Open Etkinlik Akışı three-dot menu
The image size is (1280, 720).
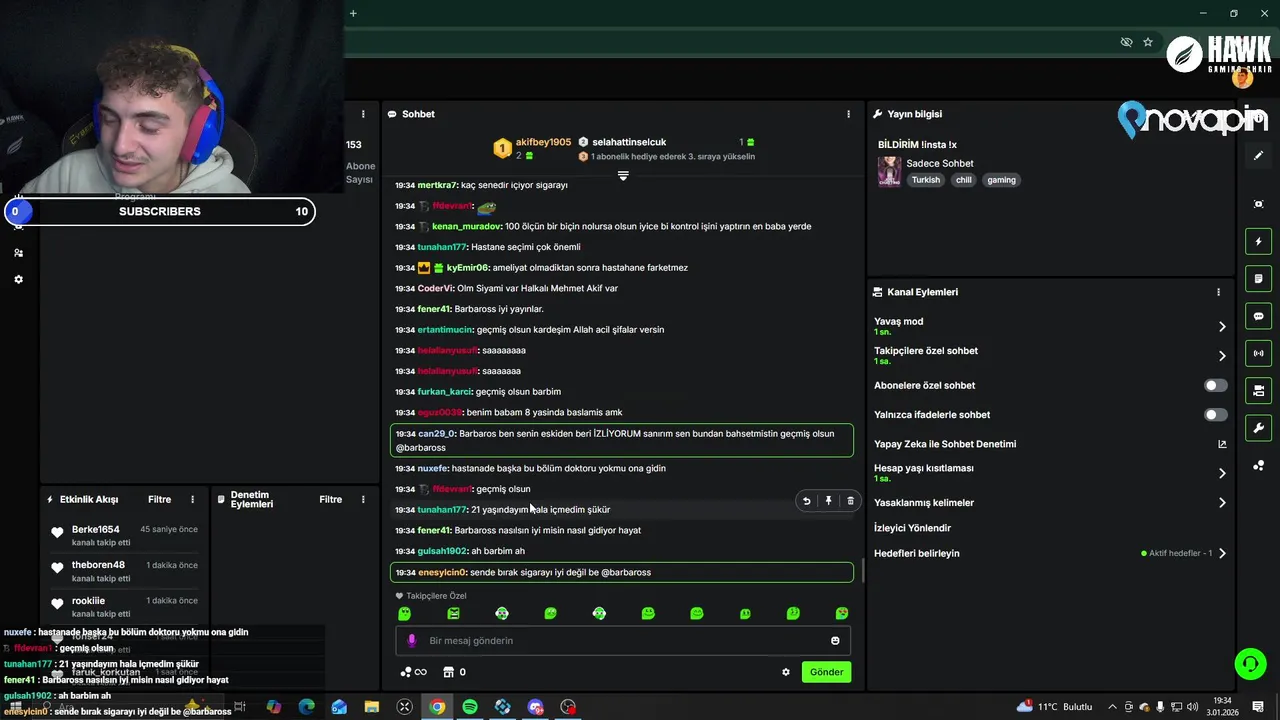point(193,500)
